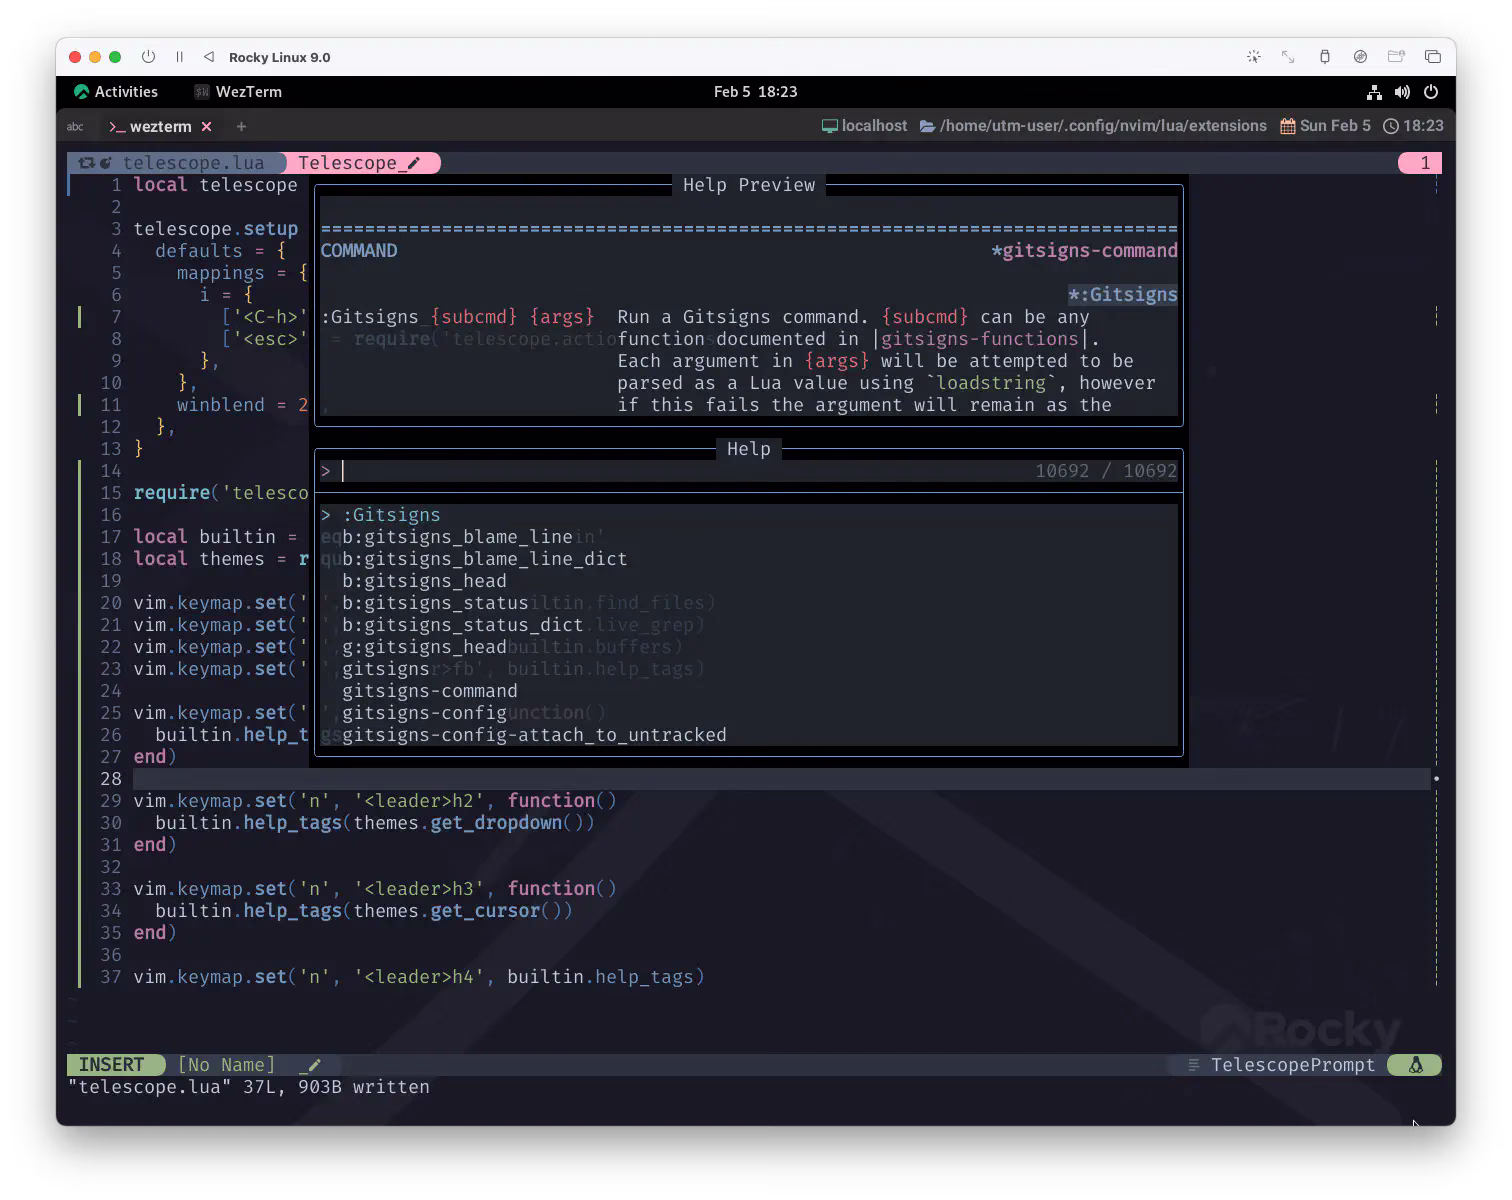1512x1200 pixels.
Task: Click the *:Gitsigns tag in Help Preview
Action: tap(1122, 295)
